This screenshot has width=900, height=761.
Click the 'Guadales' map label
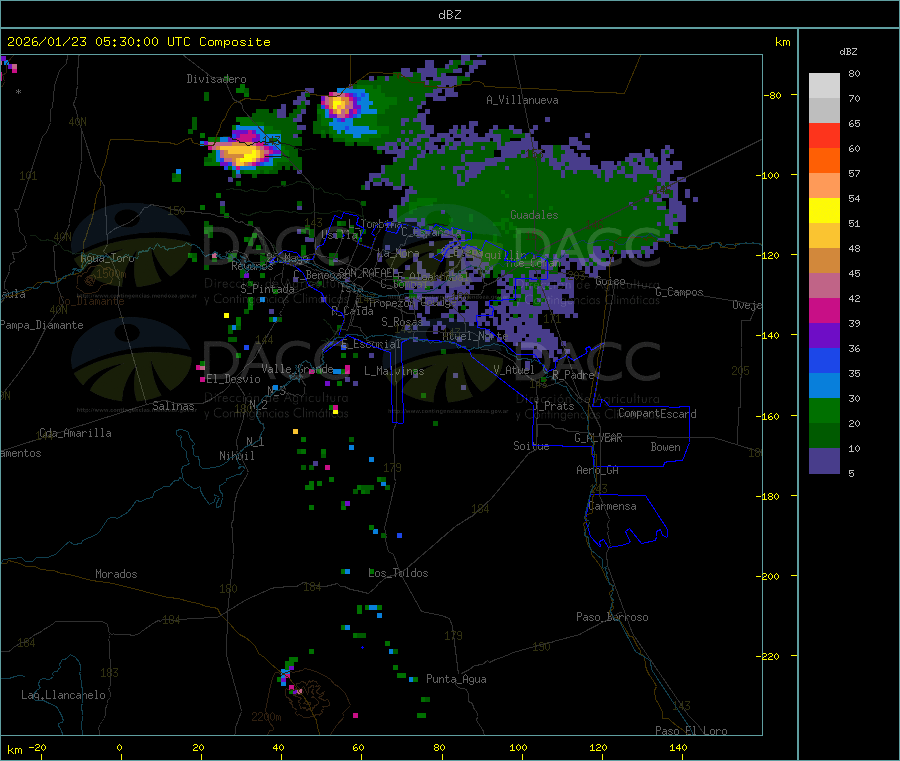(x=534, y=215)
